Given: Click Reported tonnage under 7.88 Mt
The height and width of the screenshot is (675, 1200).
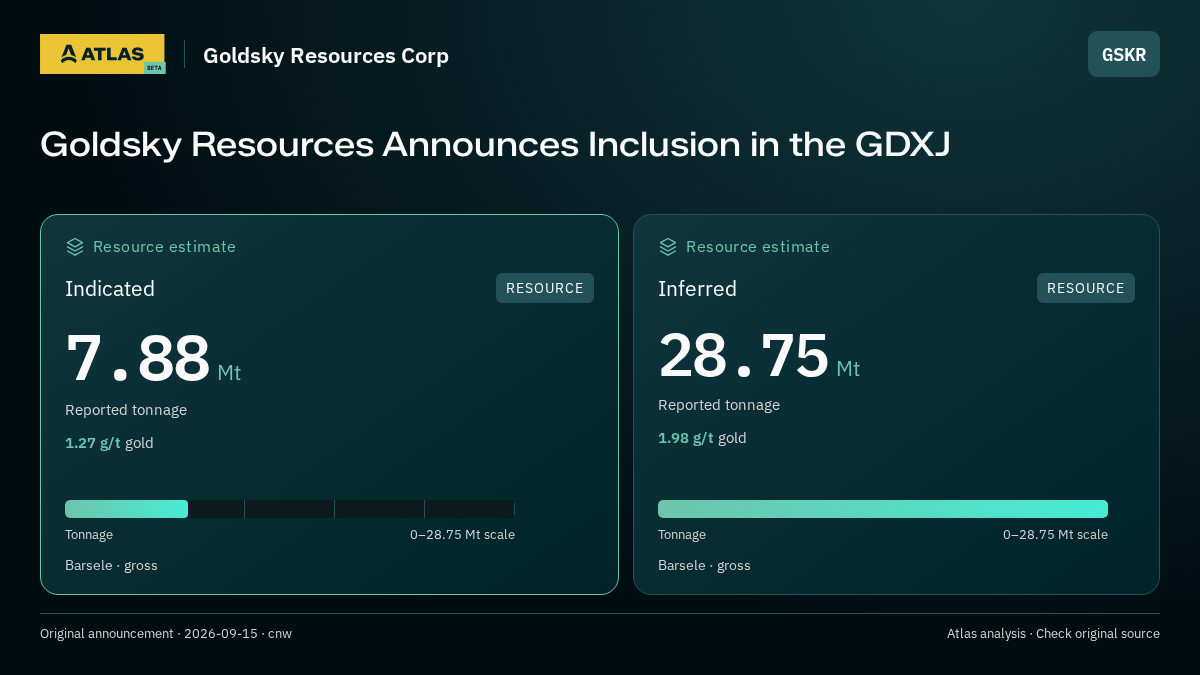Looking at the screenshot, I should coord(126,410).
